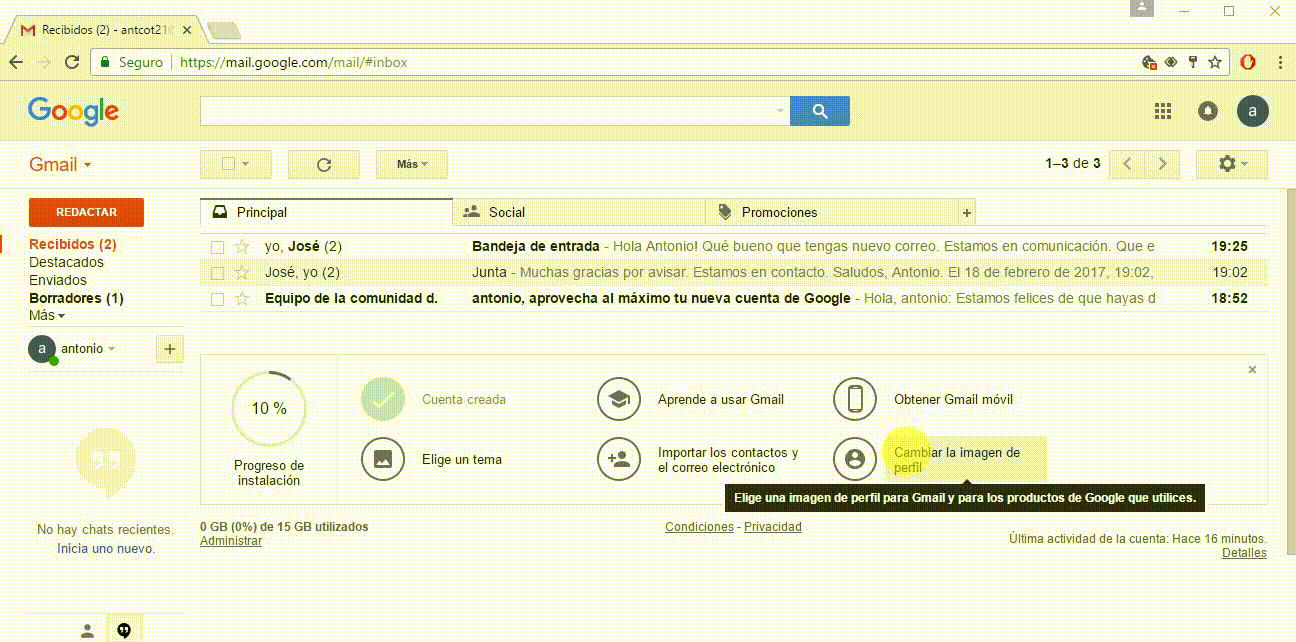
Task: Click the Cambiar la imagen de perfil icon
Action: click(855, 460)
